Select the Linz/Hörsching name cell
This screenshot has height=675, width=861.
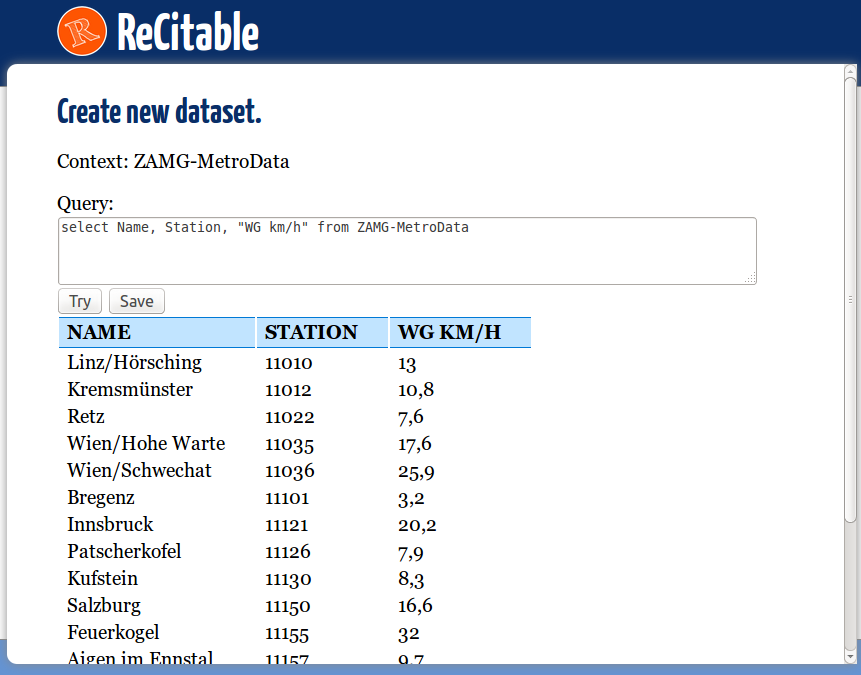135,362
